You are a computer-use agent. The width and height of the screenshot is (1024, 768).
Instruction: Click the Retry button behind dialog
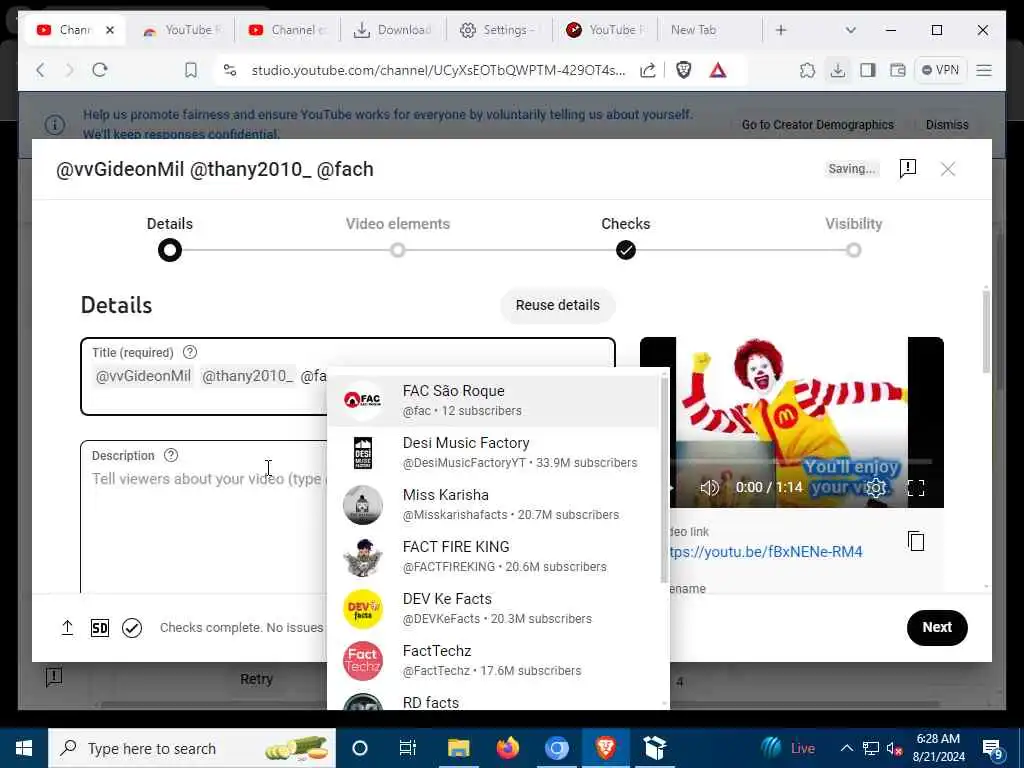256,679
